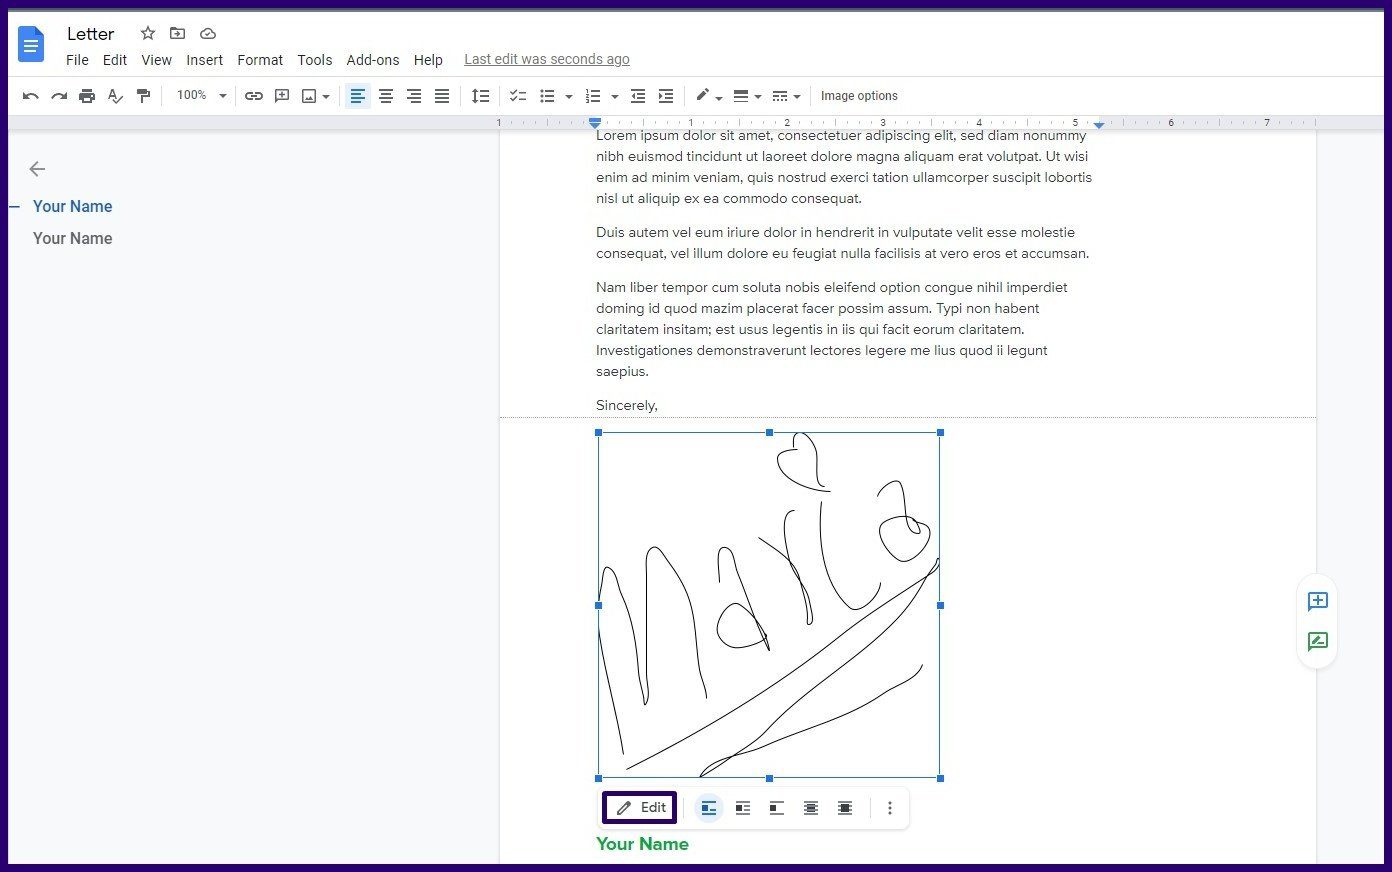Set image border dash style
This screenshot has height=872, width=1392.
tap(781, 96)
